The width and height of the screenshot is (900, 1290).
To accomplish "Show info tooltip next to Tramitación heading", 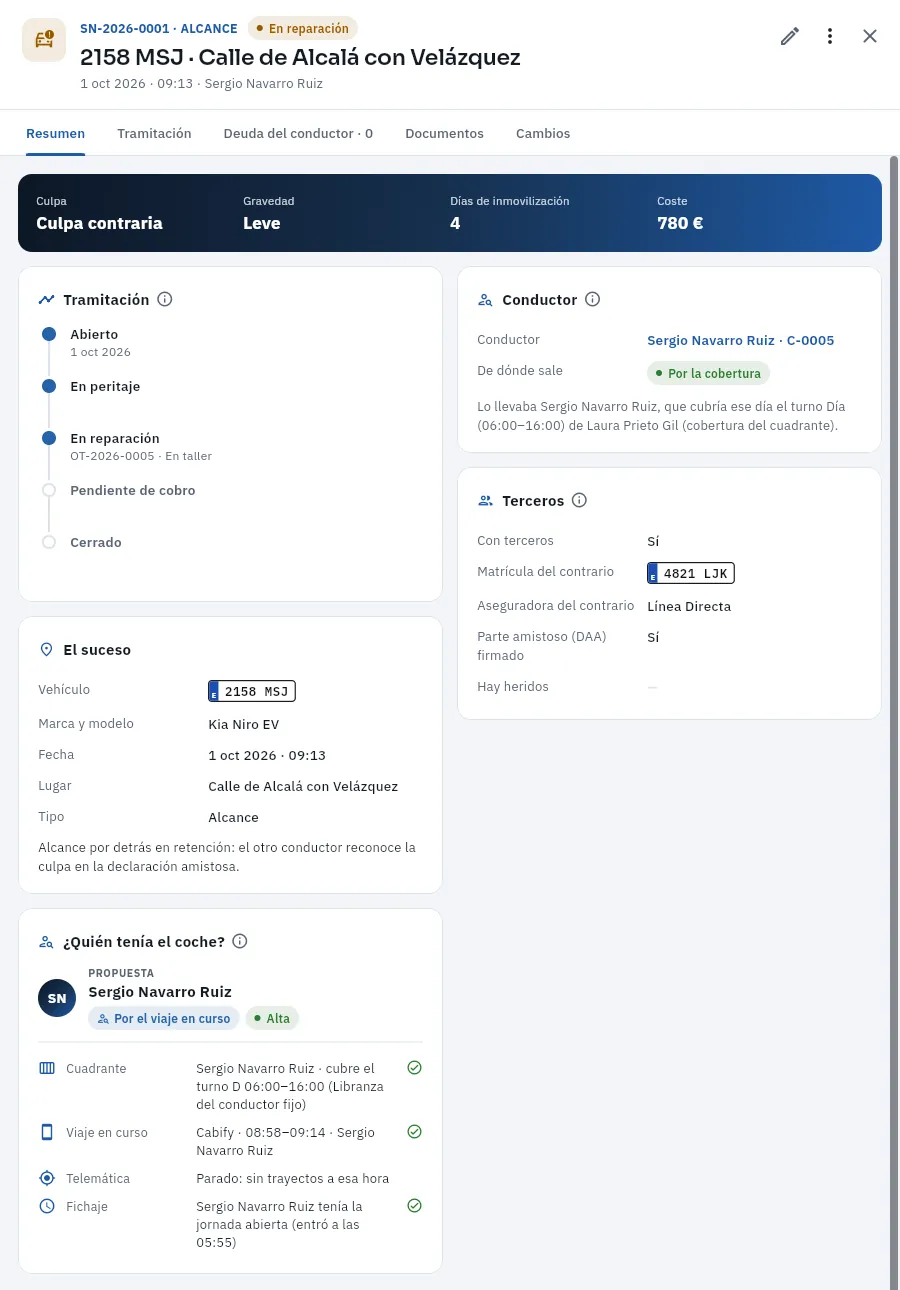I will (x=165, y=299).
